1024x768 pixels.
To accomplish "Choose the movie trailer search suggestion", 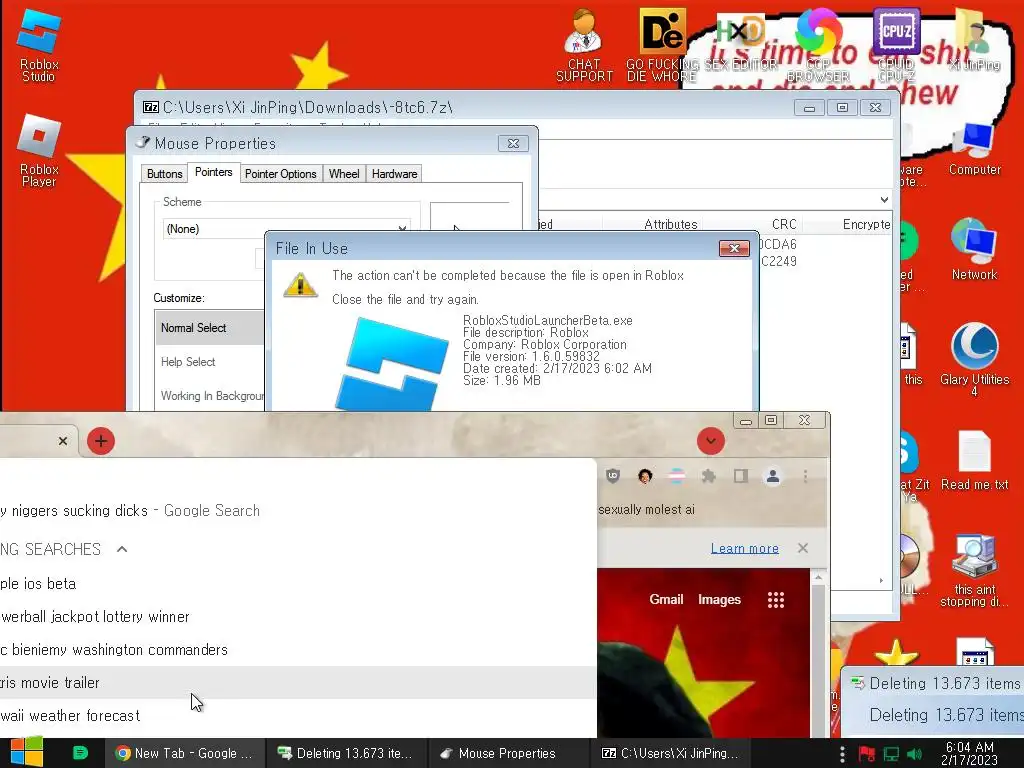I will pyautogui.click(x=297, y=682).
